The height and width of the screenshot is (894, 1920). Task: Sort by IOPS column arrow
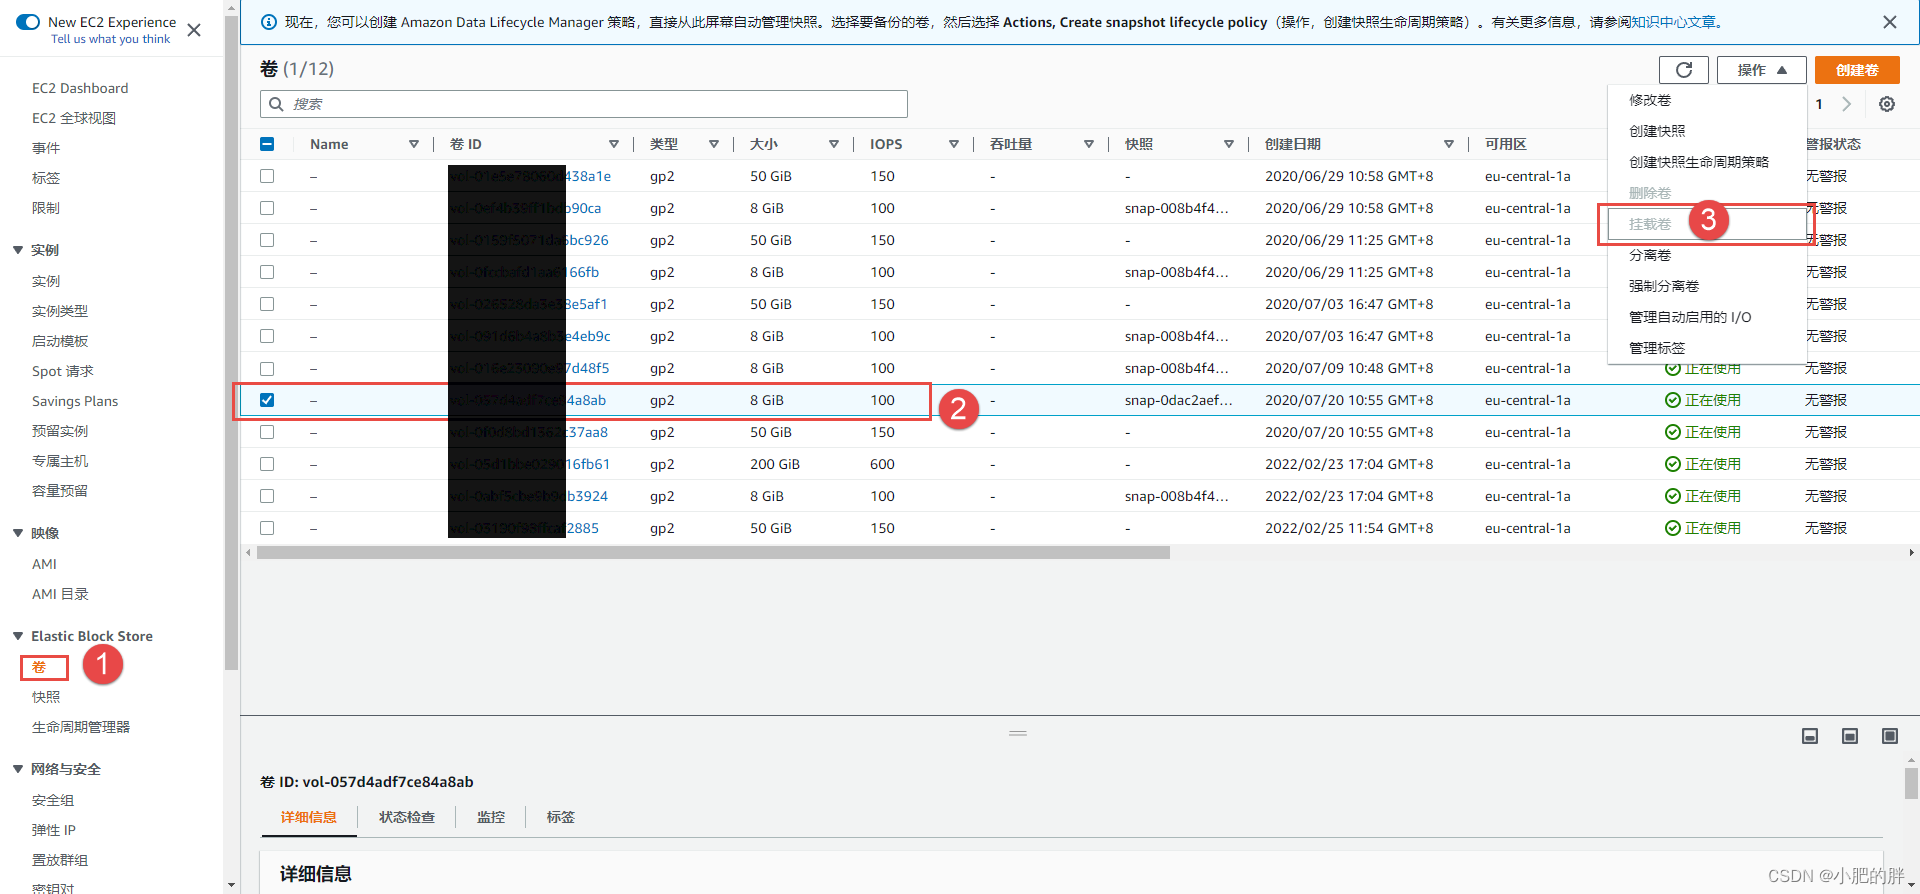point(954,144)
